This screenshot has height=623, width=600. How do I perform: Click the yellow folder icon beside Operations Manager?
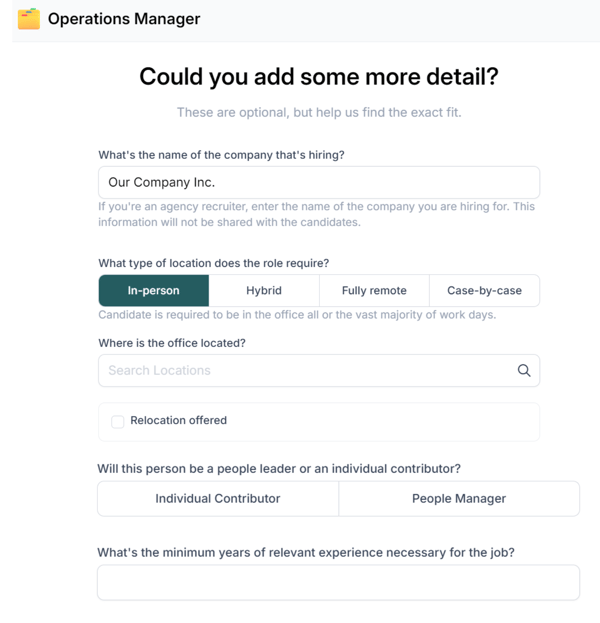(x=29, y=19)
